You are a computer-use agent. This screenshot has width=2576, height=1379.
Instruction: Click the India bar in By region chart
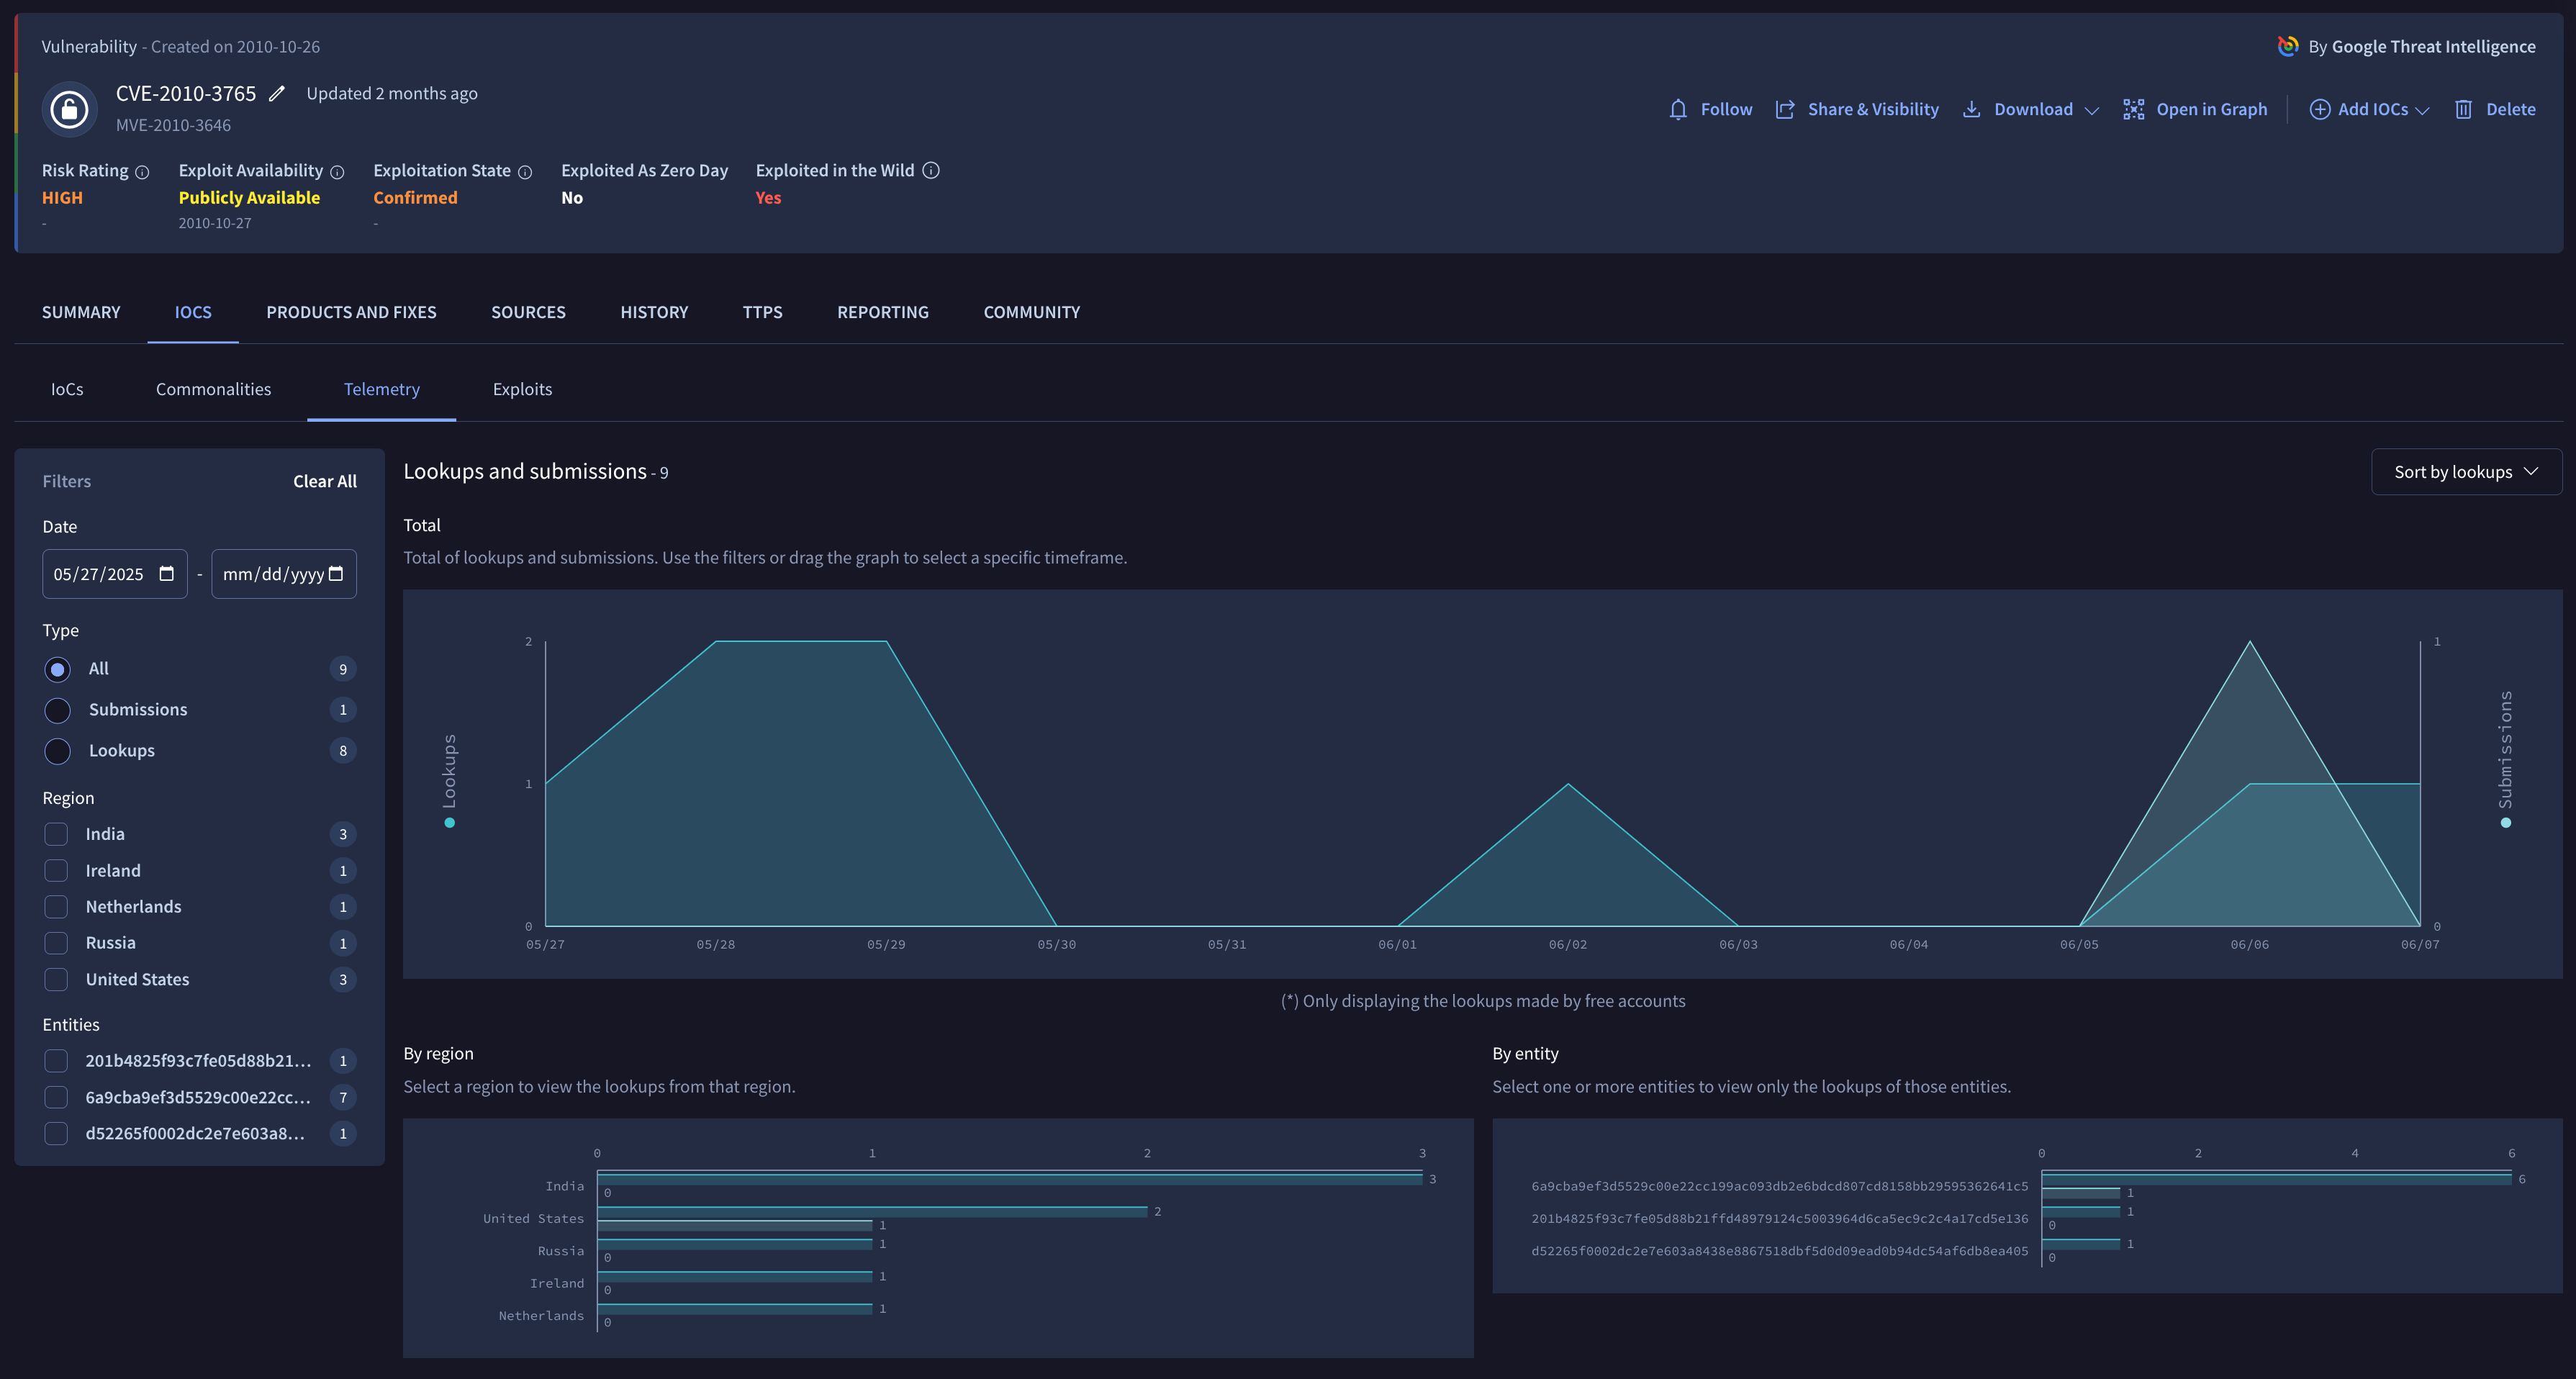[1009, 1179]
